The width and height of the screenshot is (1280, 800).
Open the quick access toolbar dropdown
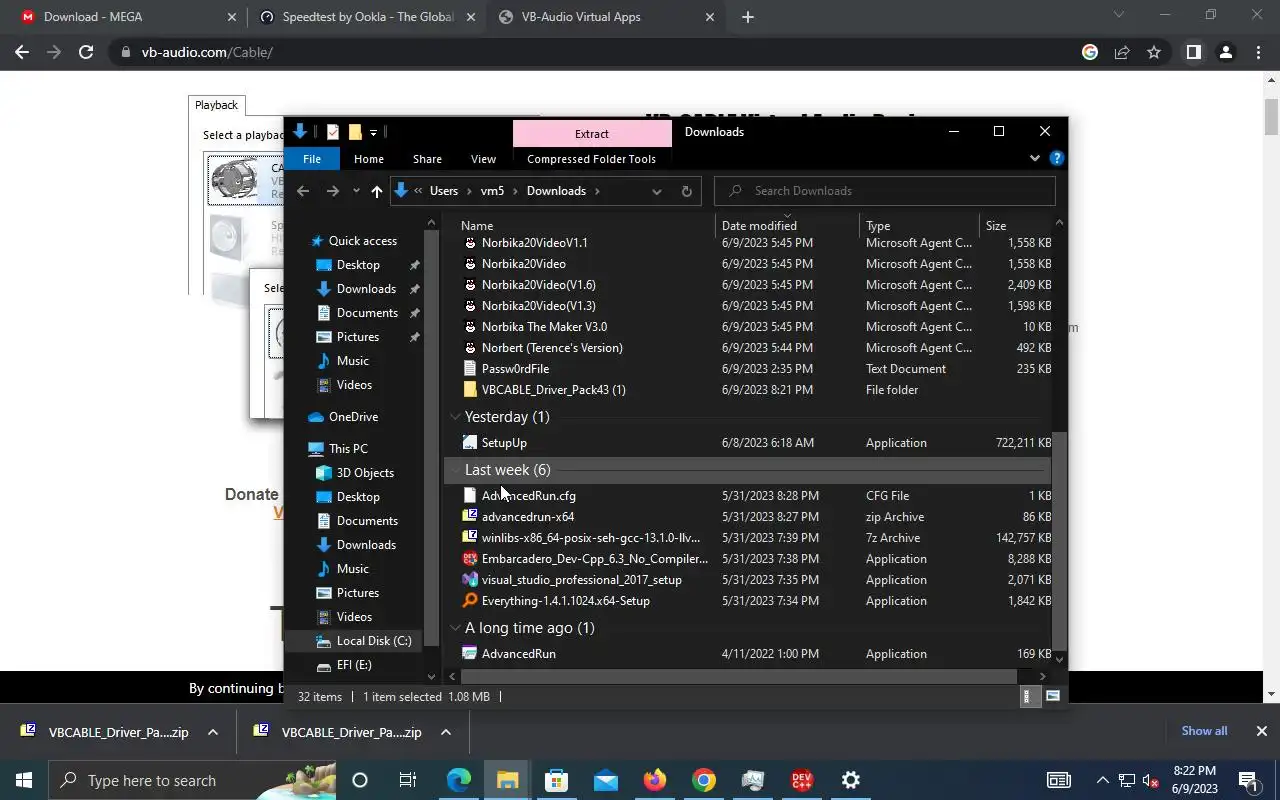(373, 132)
